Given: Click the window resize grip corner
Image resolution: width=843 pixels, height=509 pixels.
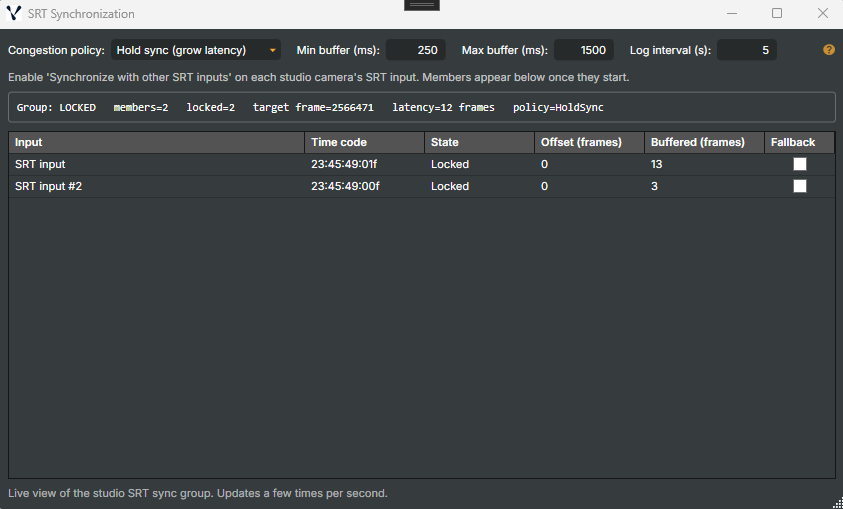Looking at the screenshot, I should [837, 503].
